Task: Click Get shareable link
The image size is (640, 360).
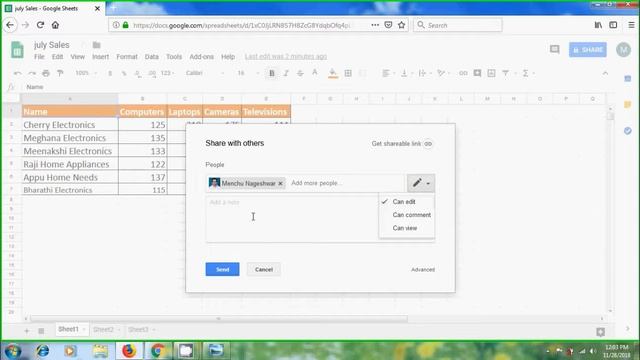Action: click(402, 144)
